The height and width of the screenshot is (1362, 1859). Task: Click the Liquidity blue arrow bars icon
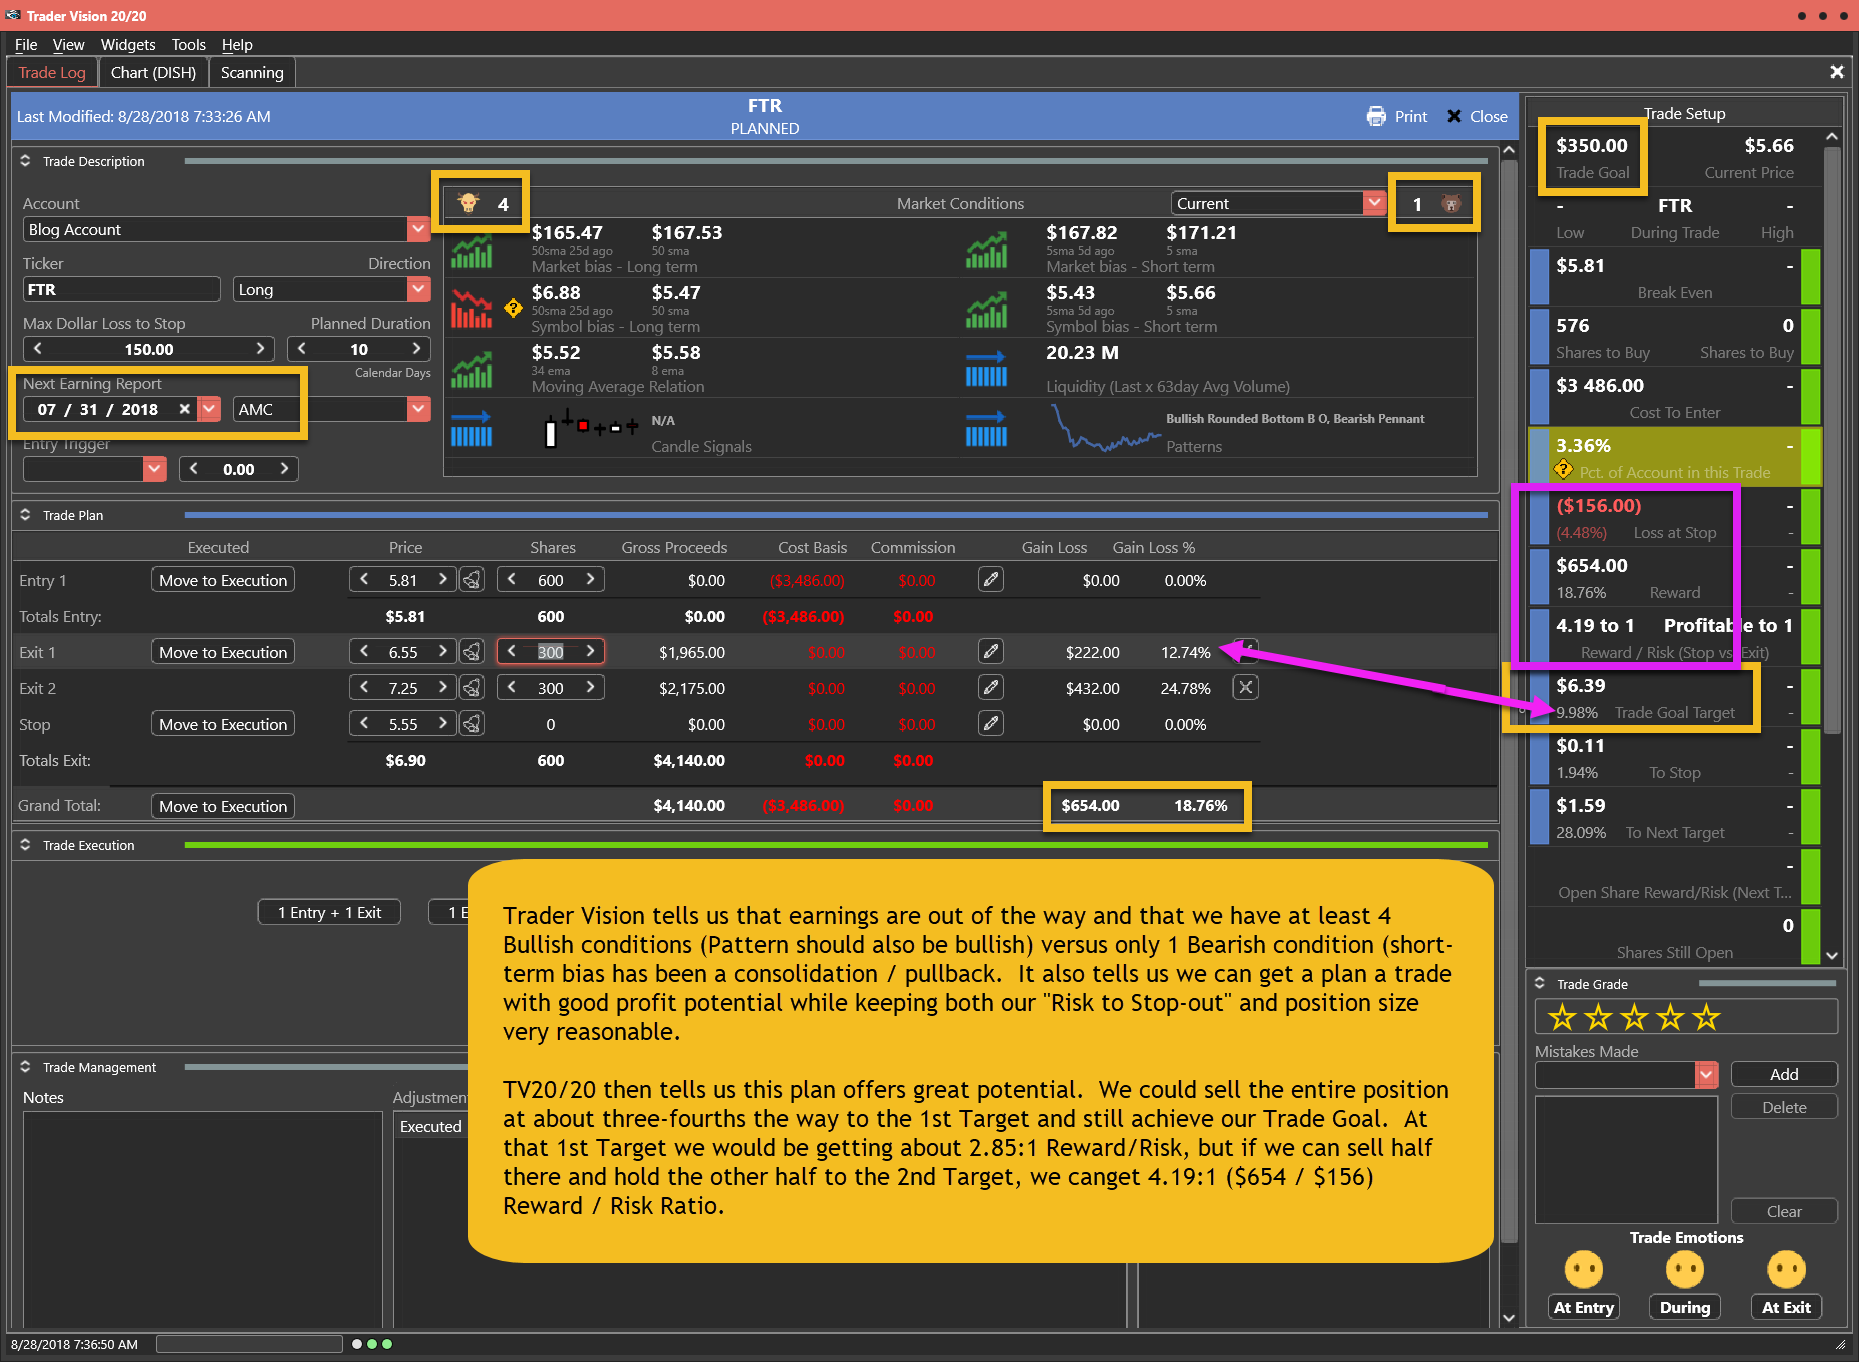[986, 370]
